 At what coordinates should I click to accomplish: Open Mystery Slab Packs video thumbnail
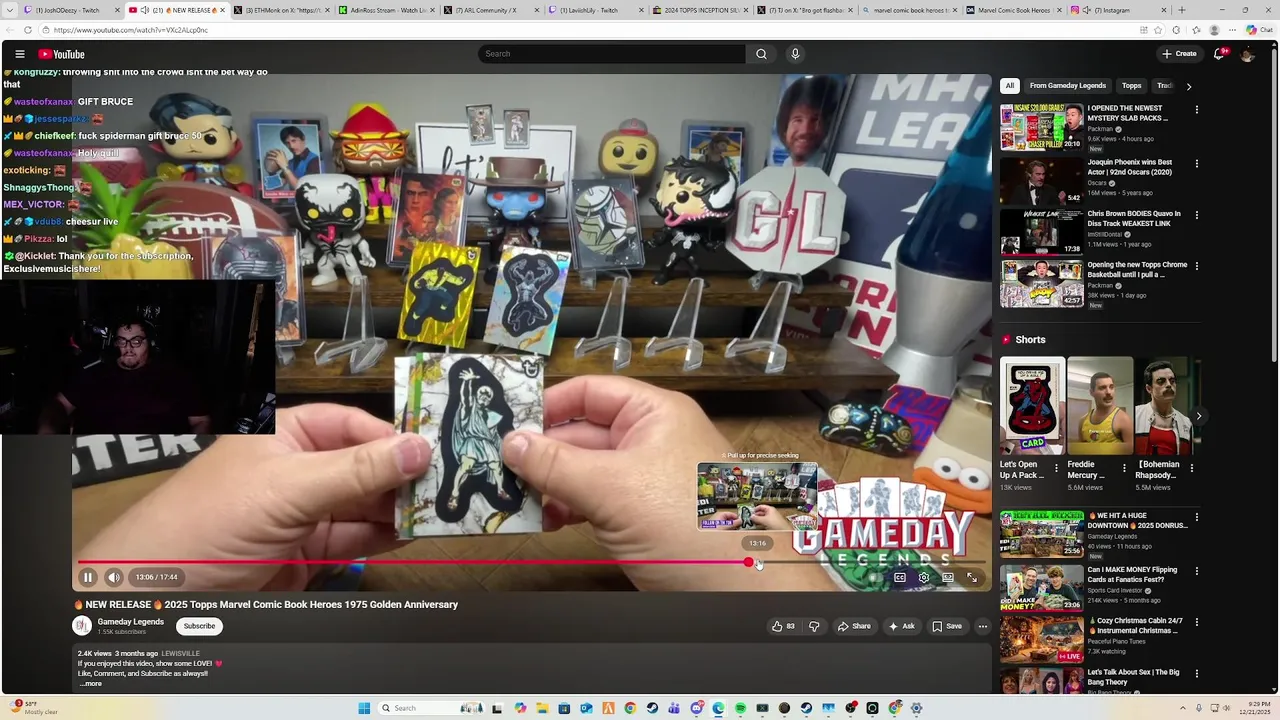[1041, 127]
